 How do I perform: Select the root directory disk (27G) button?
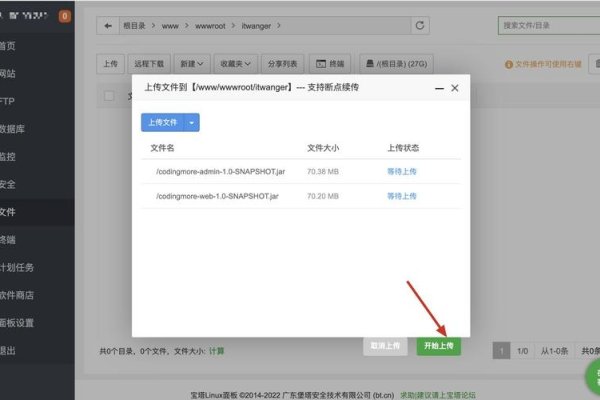pyautogui.click(x=396, y=64)
